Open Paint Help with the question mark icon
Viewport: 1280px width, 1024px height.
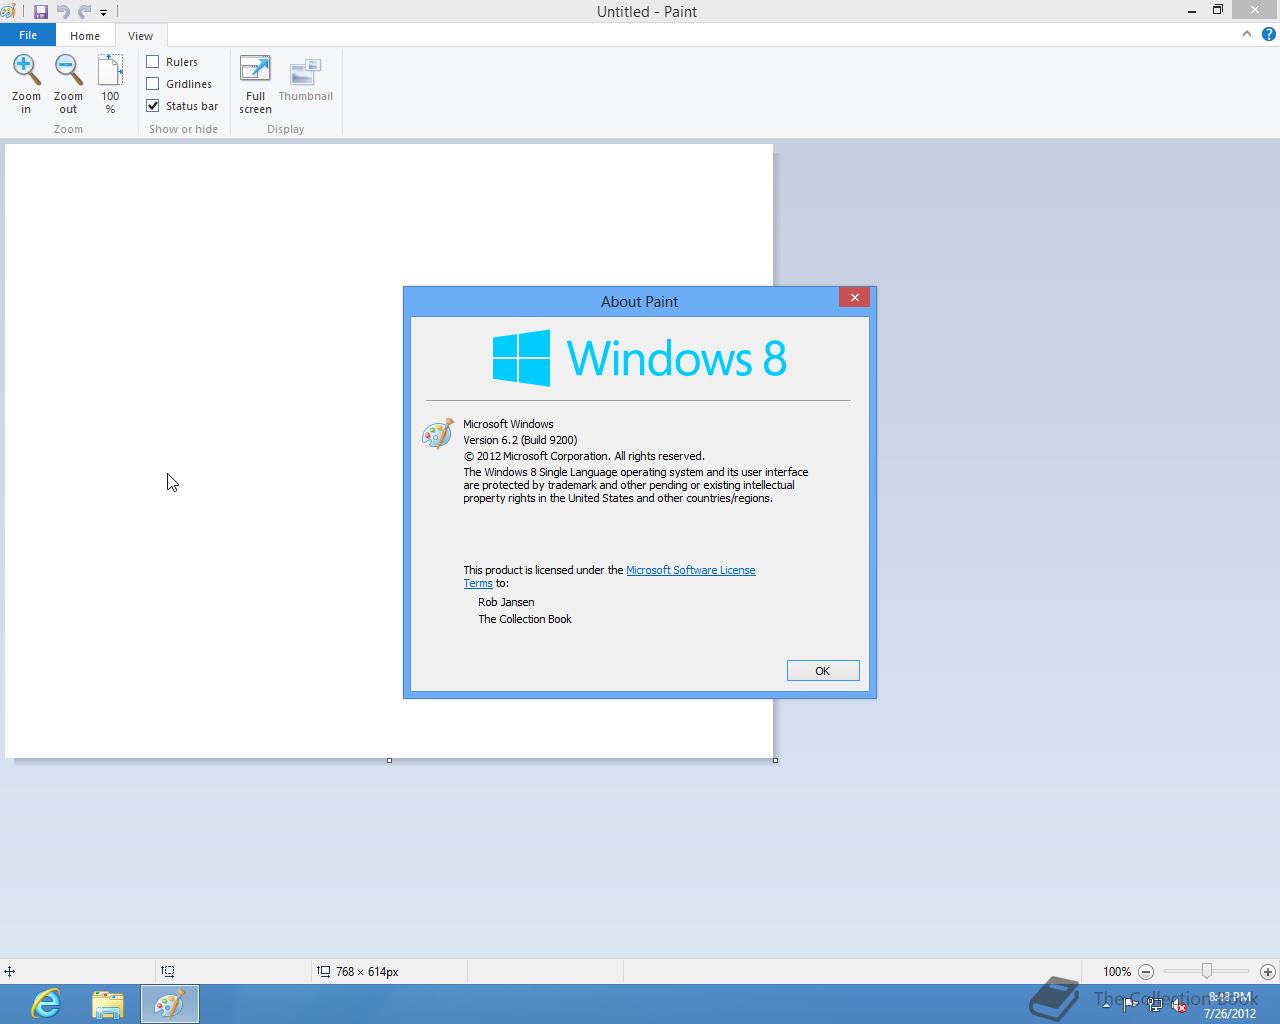(x=1268, y=34)
